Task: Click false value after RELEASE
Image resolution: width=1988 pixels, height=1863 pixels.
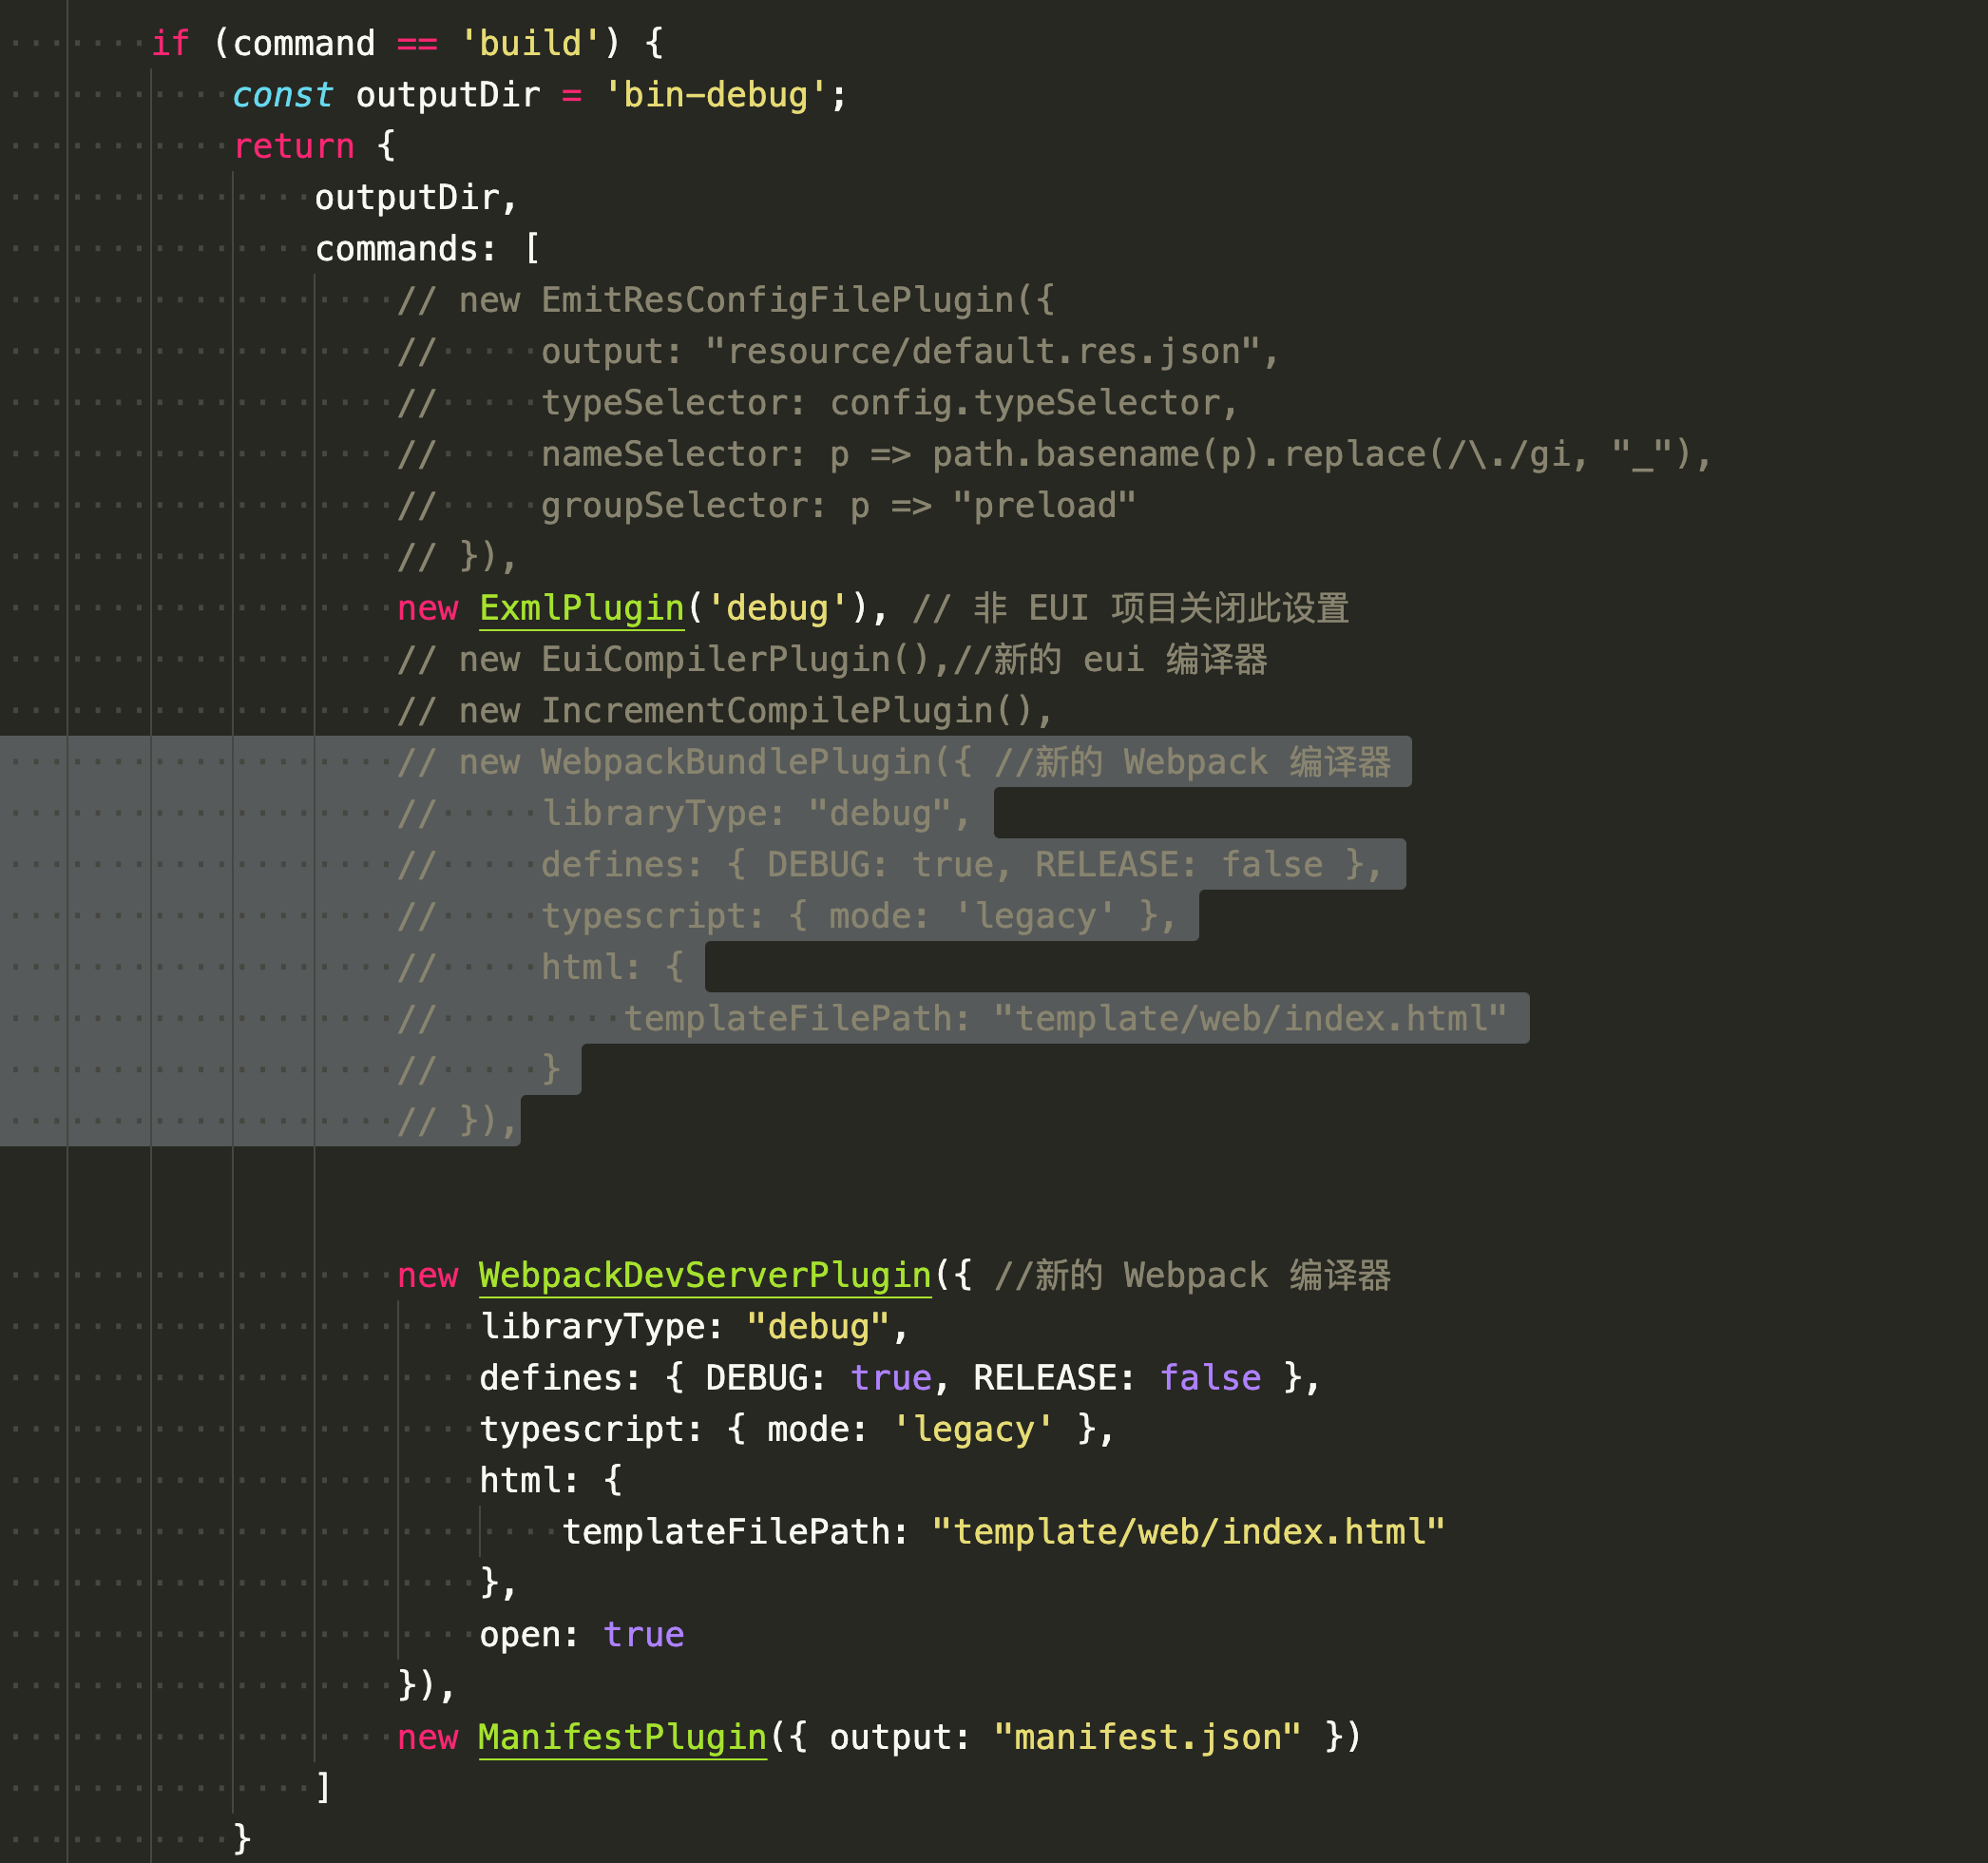Action: pyautogui.click(x=1209, y=1378)
